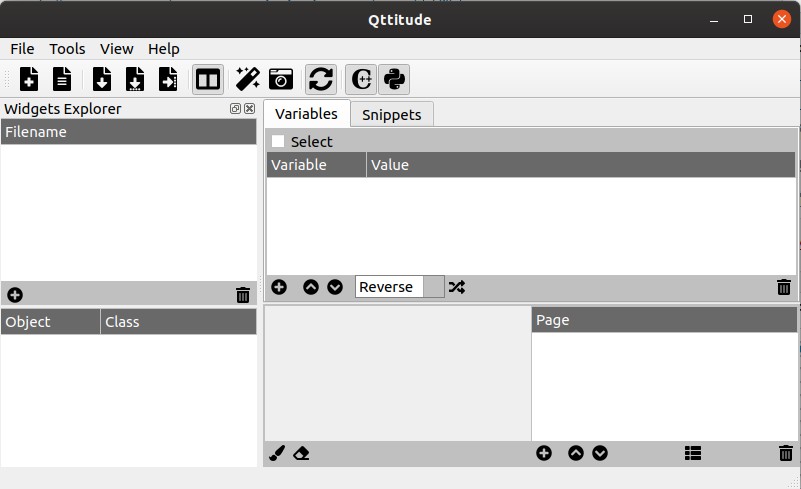This screenshot has width=801, height=489.
Task: Add a new page with plus icon
Action: coord(544,453)
